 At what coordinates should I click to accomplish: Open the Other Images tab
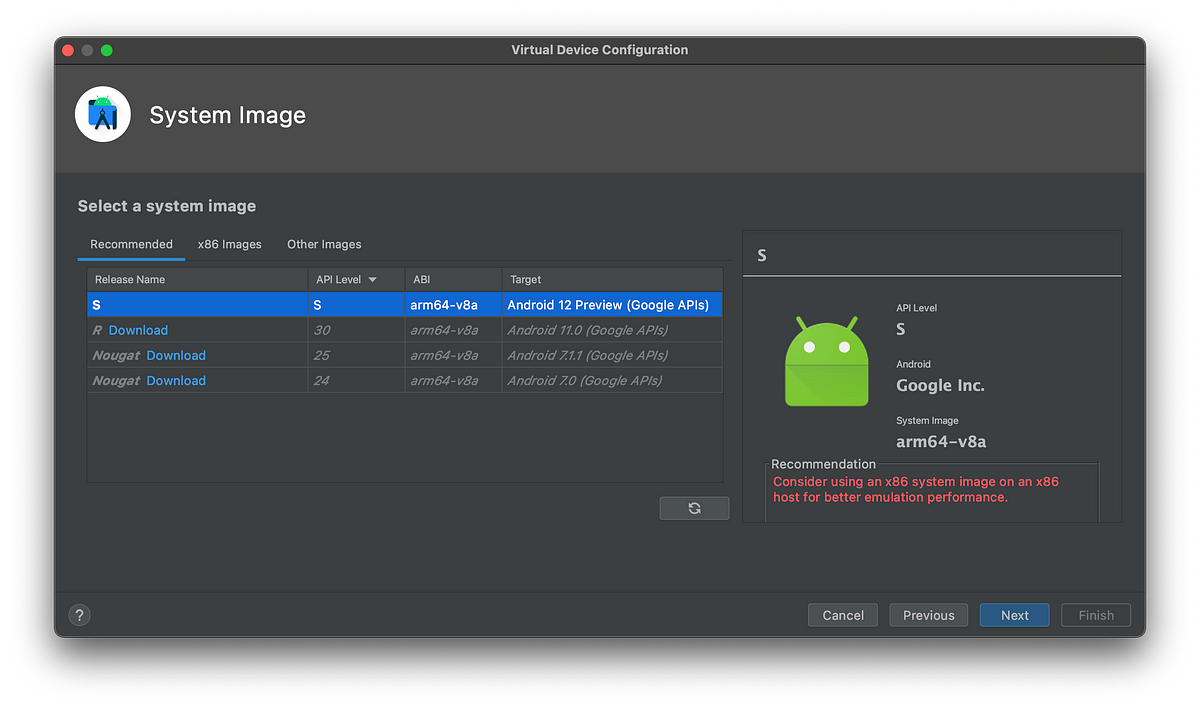[x=324, y=244]
